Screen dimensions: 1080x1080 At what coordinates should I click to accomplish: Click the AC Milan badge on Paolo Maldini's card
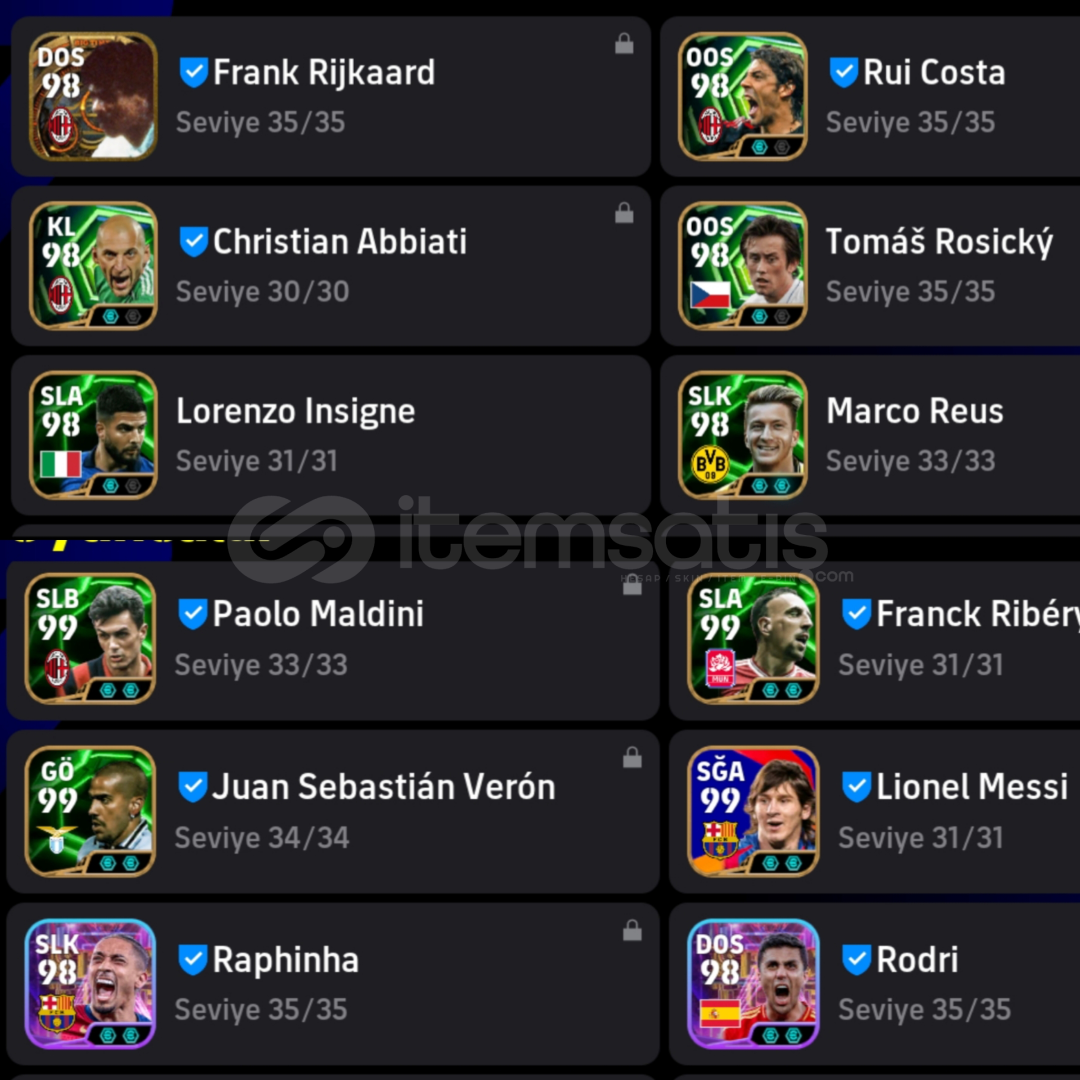(x=56, y=669)
